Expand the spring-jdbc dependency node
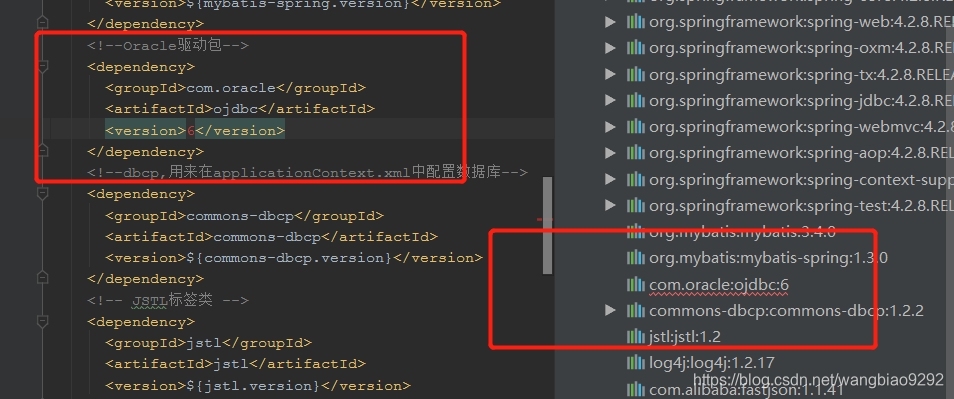 click(x=610, y=100)
